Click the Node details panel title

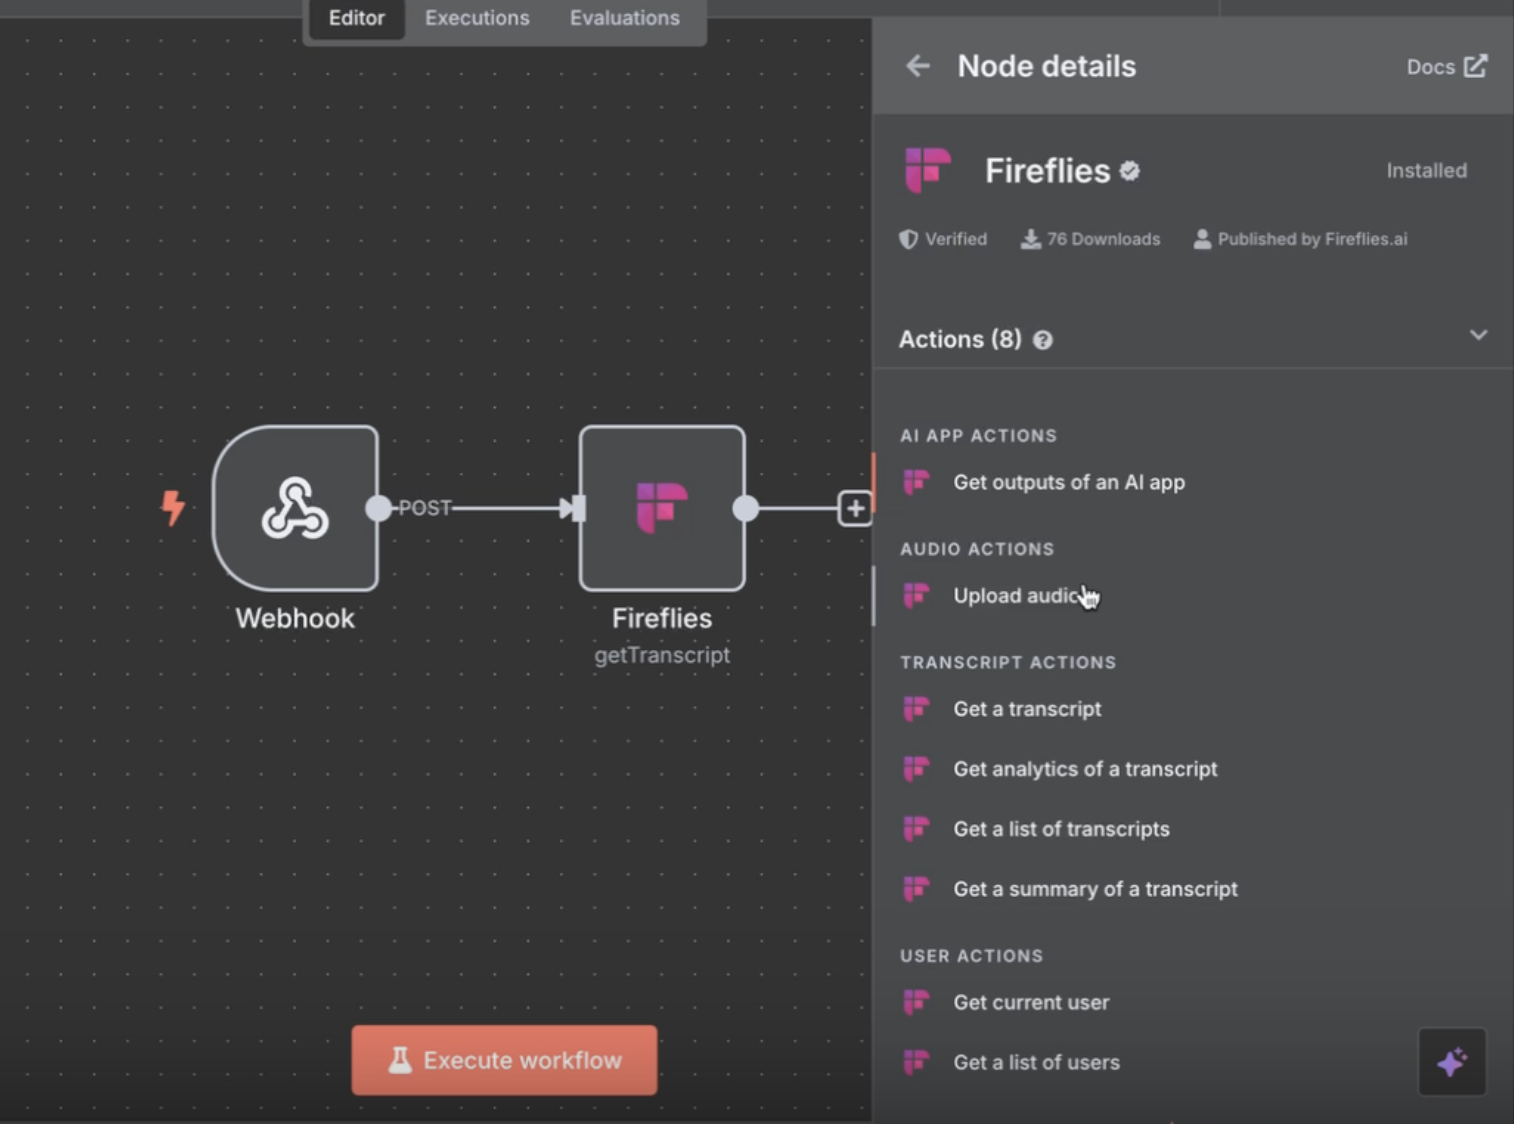pyautogui.click(x=1047, y=66)
